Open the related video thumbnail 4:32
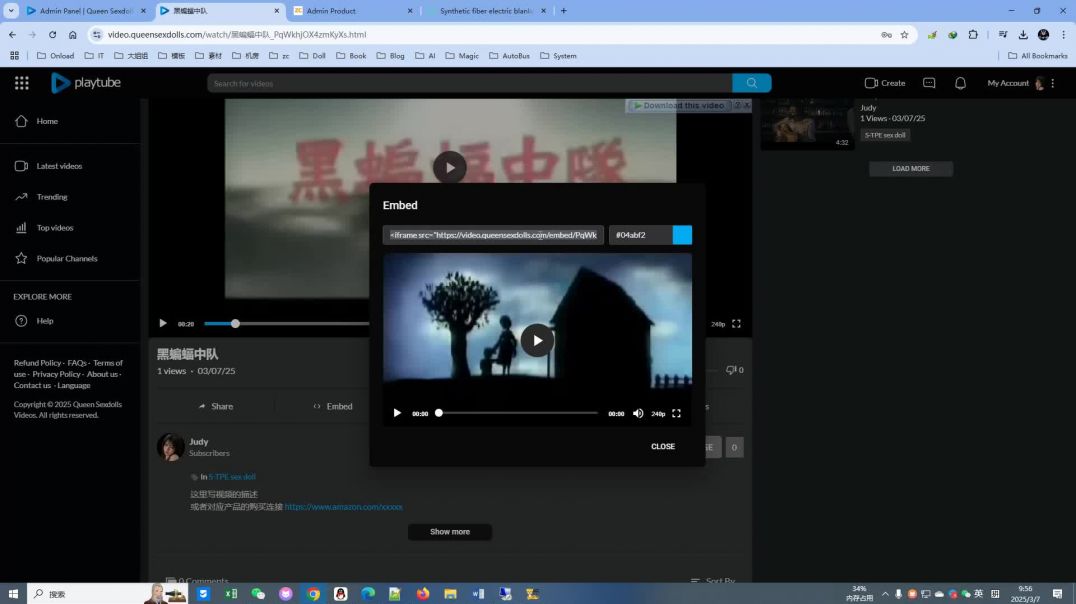The width and height of the screenshot is (1076, 604). pyautogui.click(x=808, y=125)
